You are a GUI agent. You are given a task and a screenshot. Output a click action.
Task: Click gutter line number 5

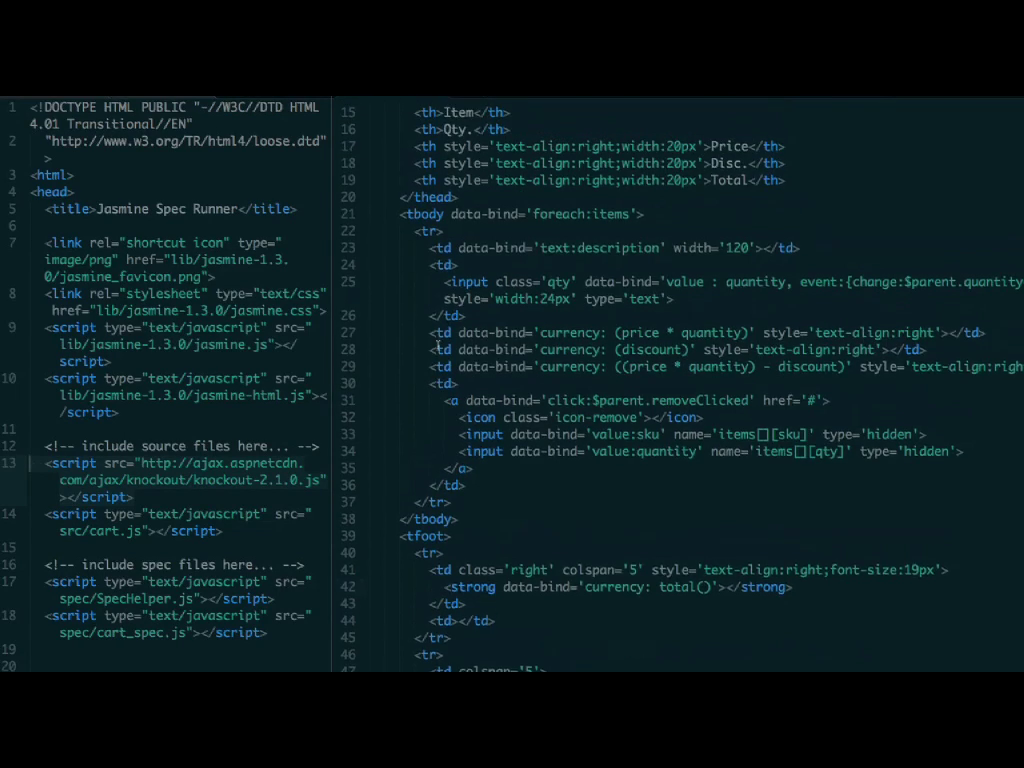12,209
